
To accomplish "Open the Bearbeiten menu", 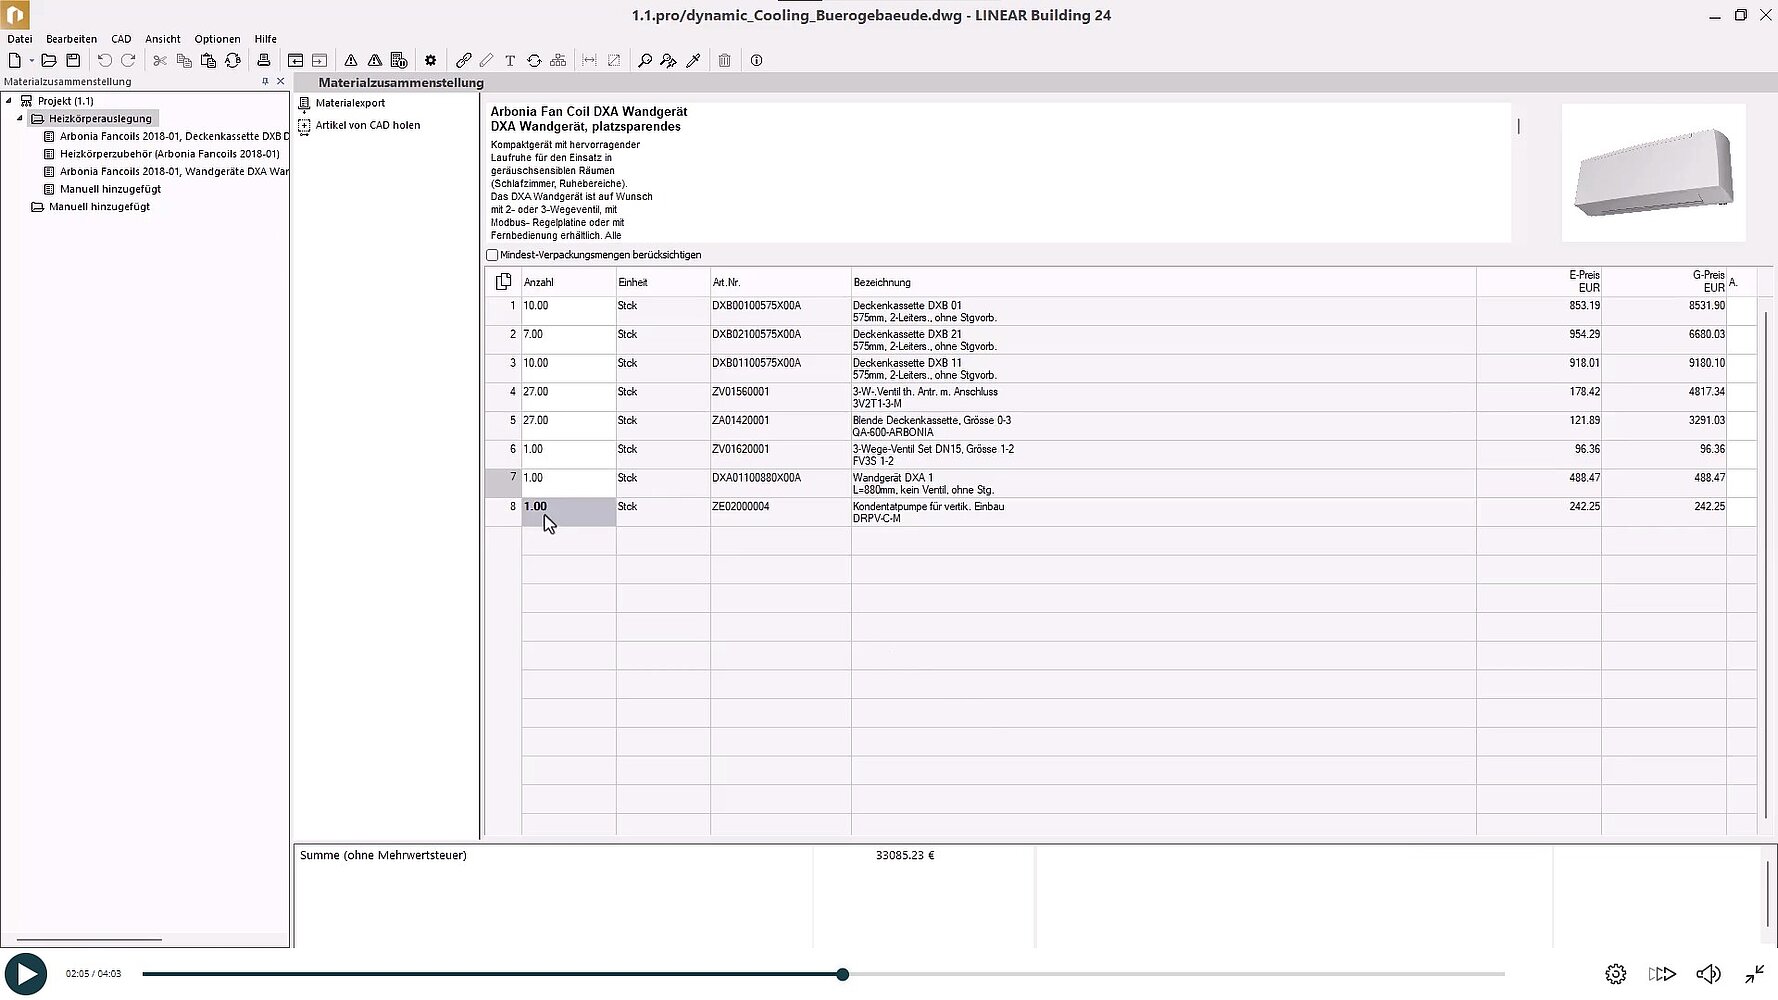I will coord(71,39).
